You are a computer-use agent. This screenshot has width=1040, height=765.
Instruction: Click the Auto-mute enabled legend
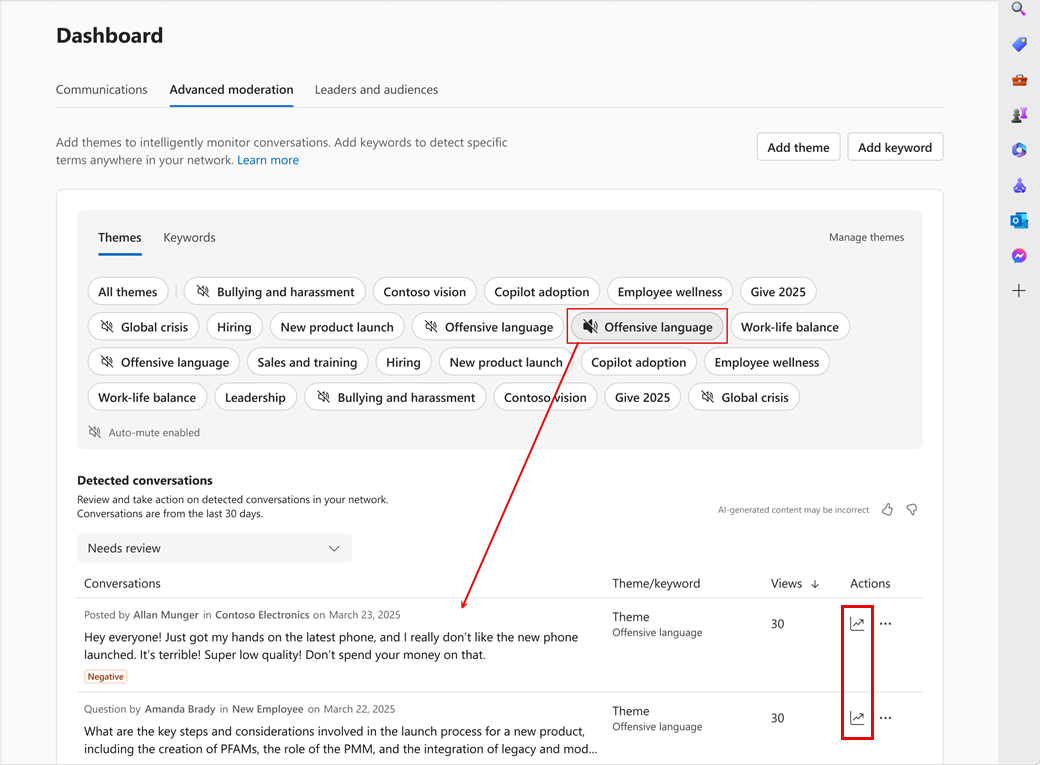tap(144, 433)
